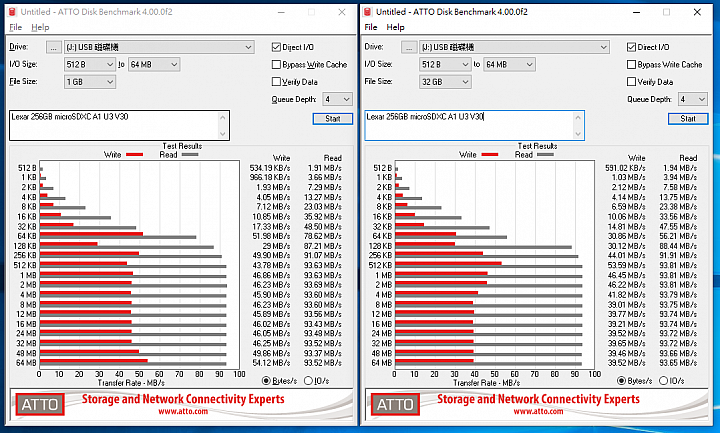Click ATTO app icon in right window title bar
The image size is (720, 433).
pos(368,12)
